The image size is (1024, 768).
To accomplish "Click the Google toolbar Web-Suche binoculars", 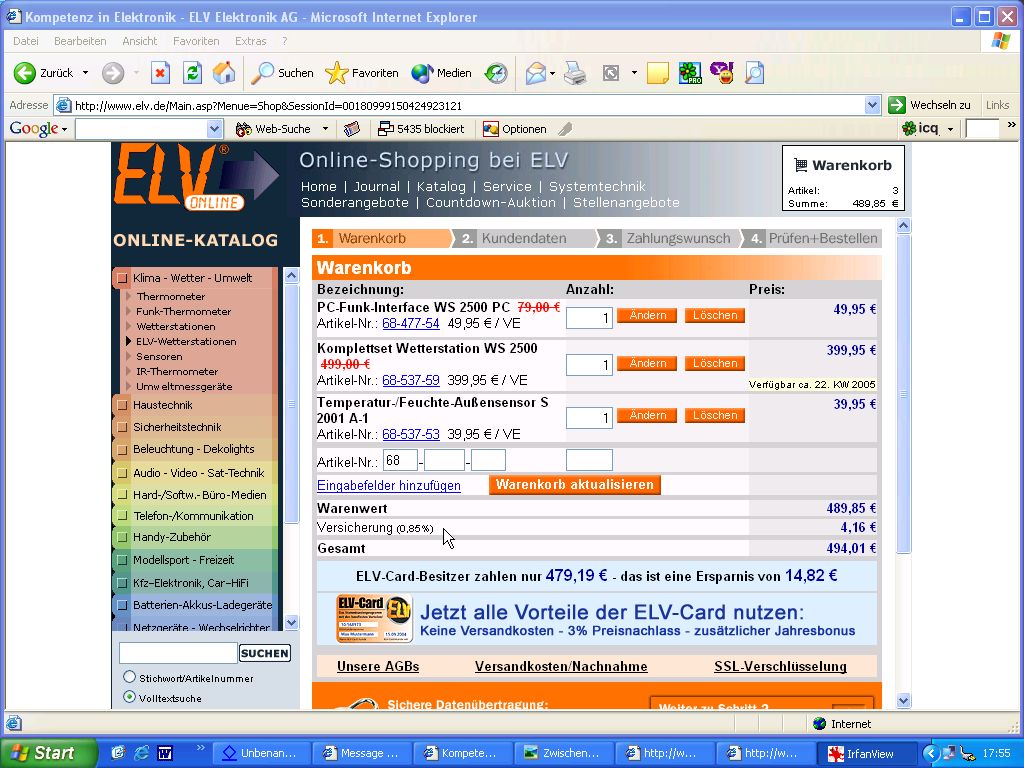I will pyautogui.click(x=274, y=129).
